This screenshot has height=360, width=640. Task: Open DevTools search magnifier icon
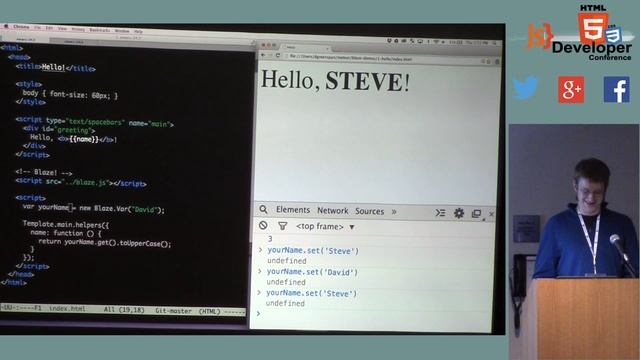tap(263, 209)
